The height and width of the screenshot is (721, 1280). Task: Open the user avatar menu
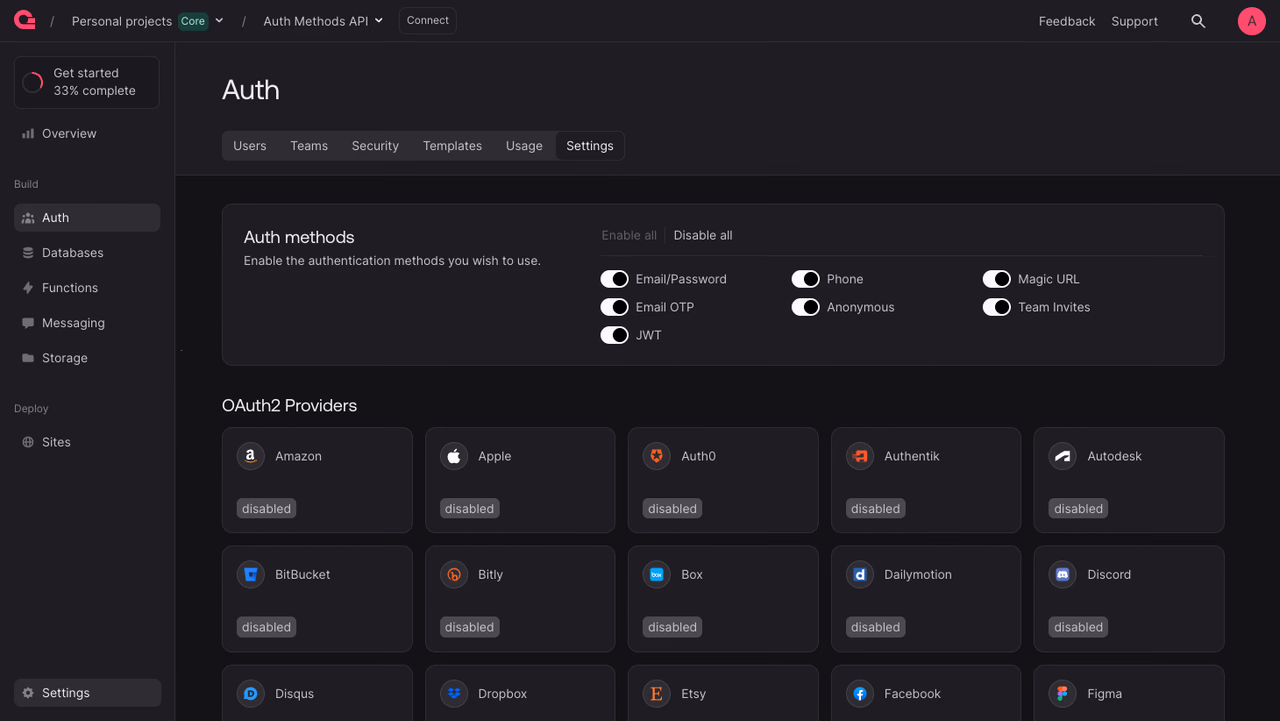click(1251, 21)
